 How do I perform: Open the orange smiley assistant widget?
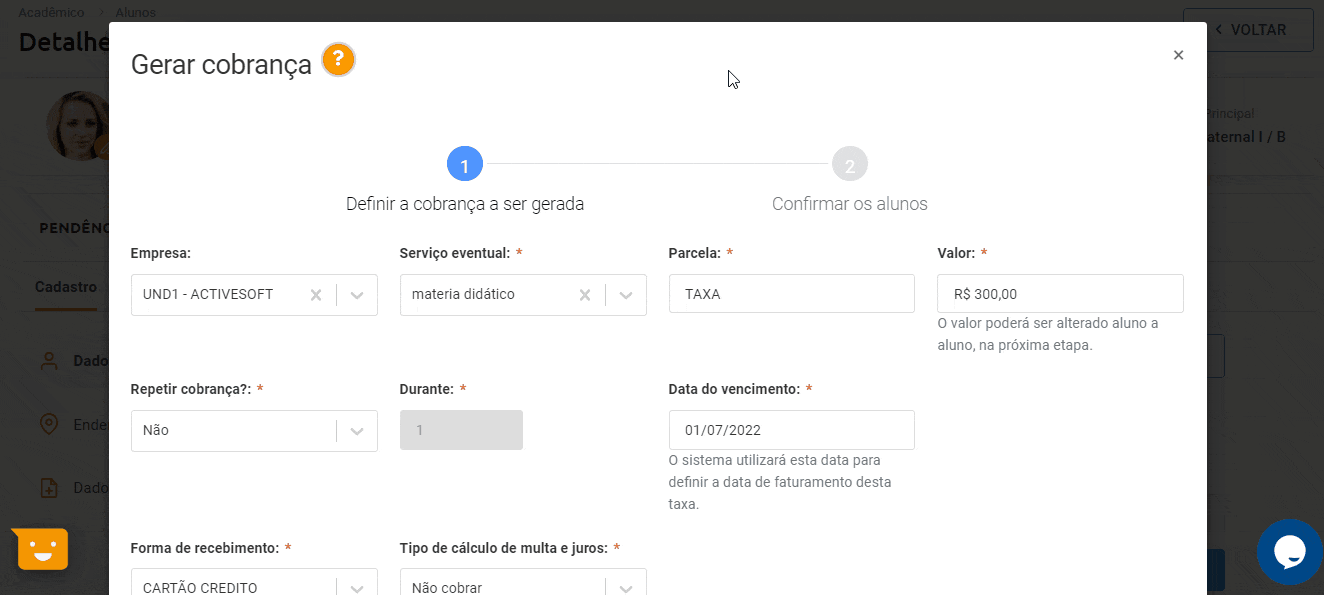point(42,549)
